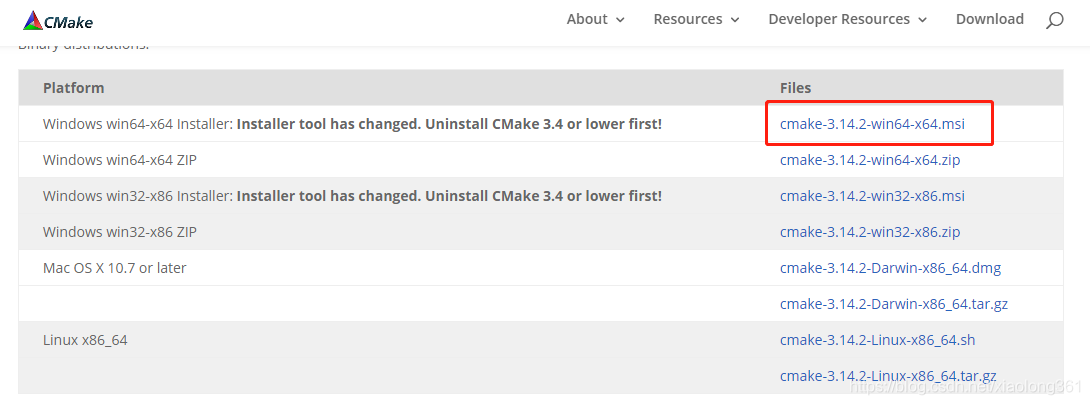Screen dimensions: 1090x405
Task: Expand the About menu chevron
Action: (x=620, y=21)
